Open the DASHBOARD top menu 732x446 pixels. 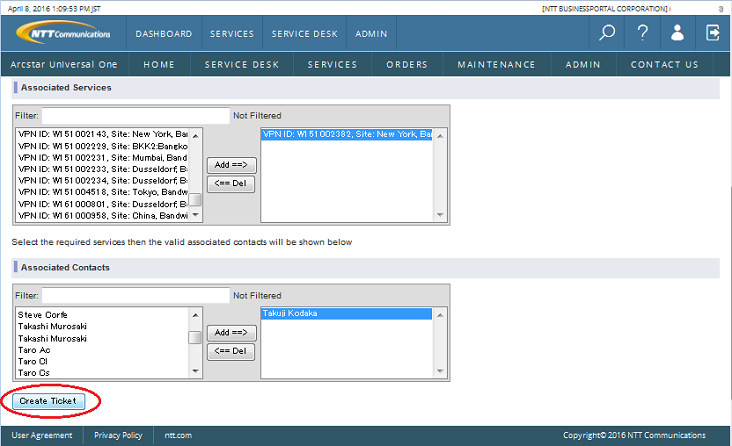[164, 34]
